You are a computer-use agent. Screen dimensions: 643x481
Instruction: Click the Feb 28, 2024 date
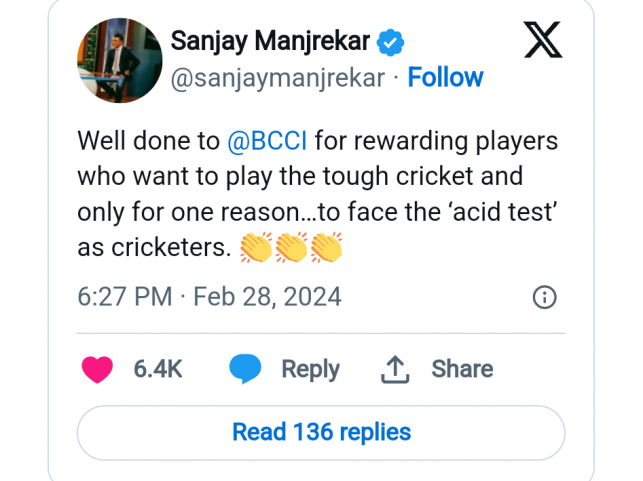click(267, 297)
